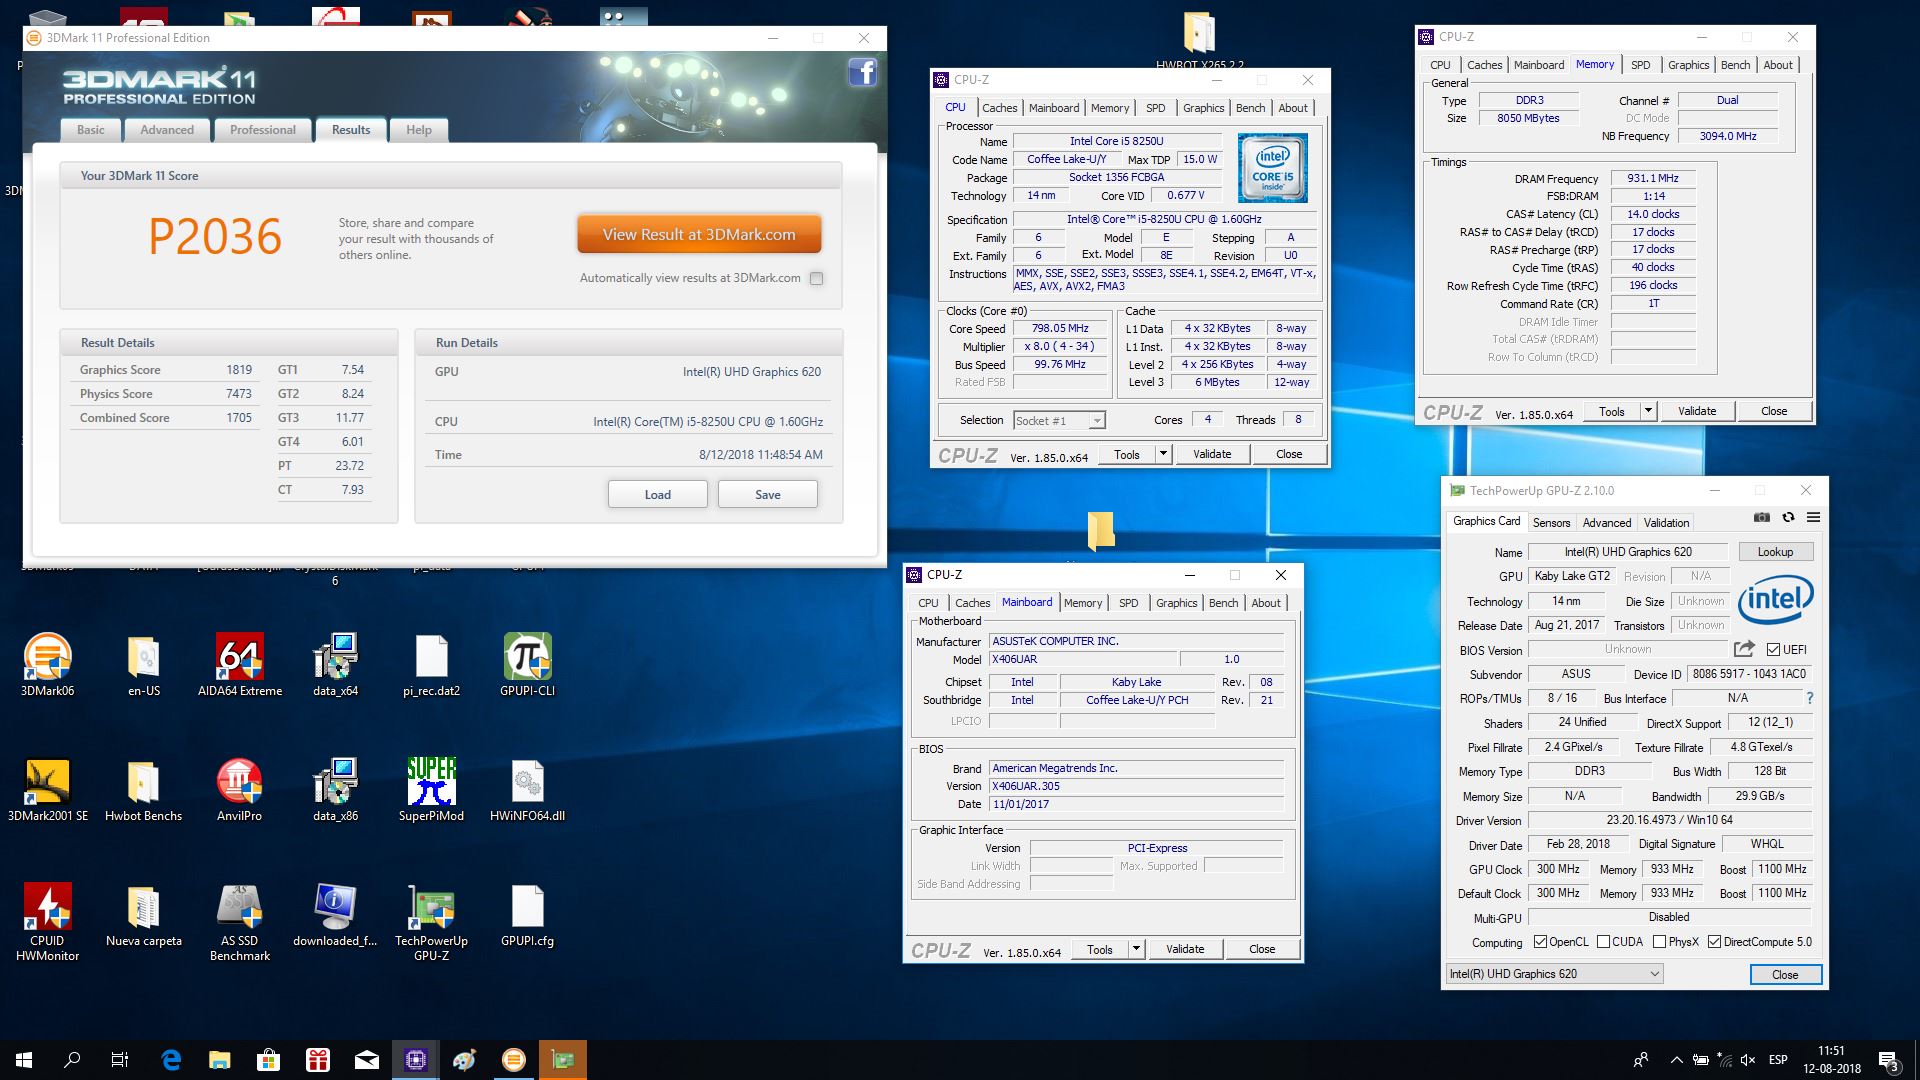Open the volume icon in system tray
The height and width of the screenshot is (1080, 1920).
coord(1748,1060)
